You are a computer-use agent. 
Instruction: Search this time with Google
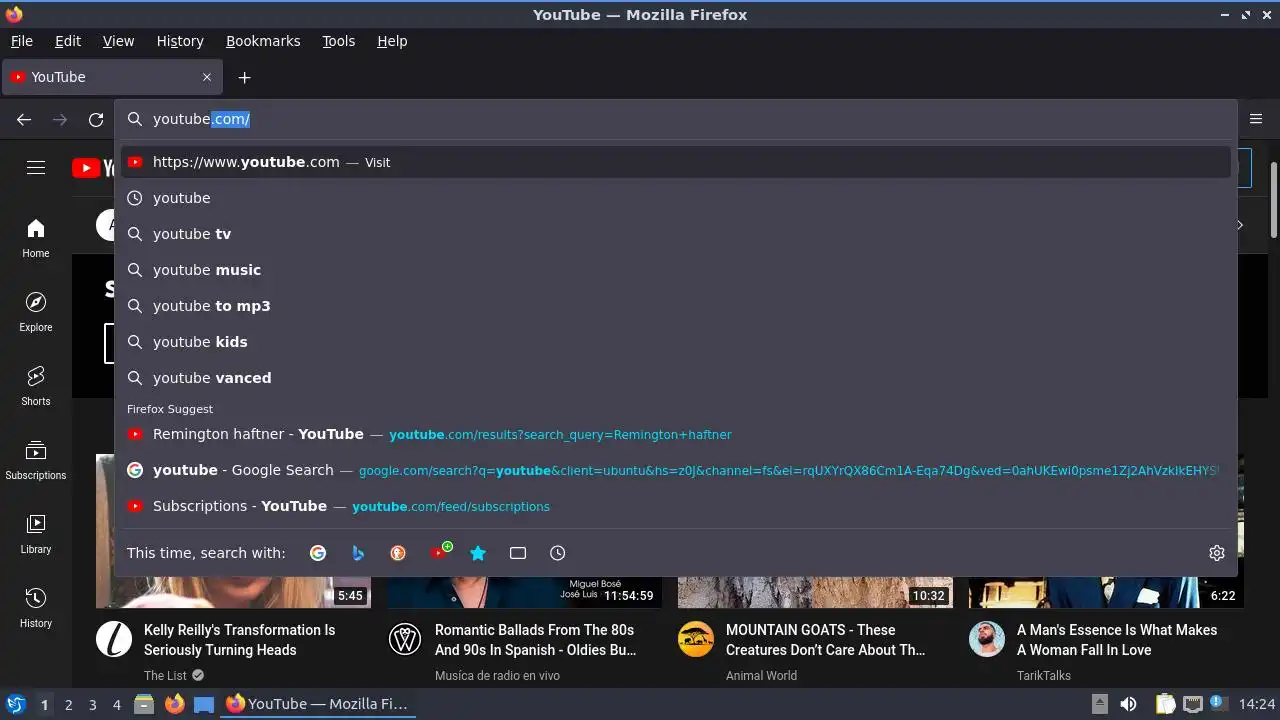tap(318, 553)
